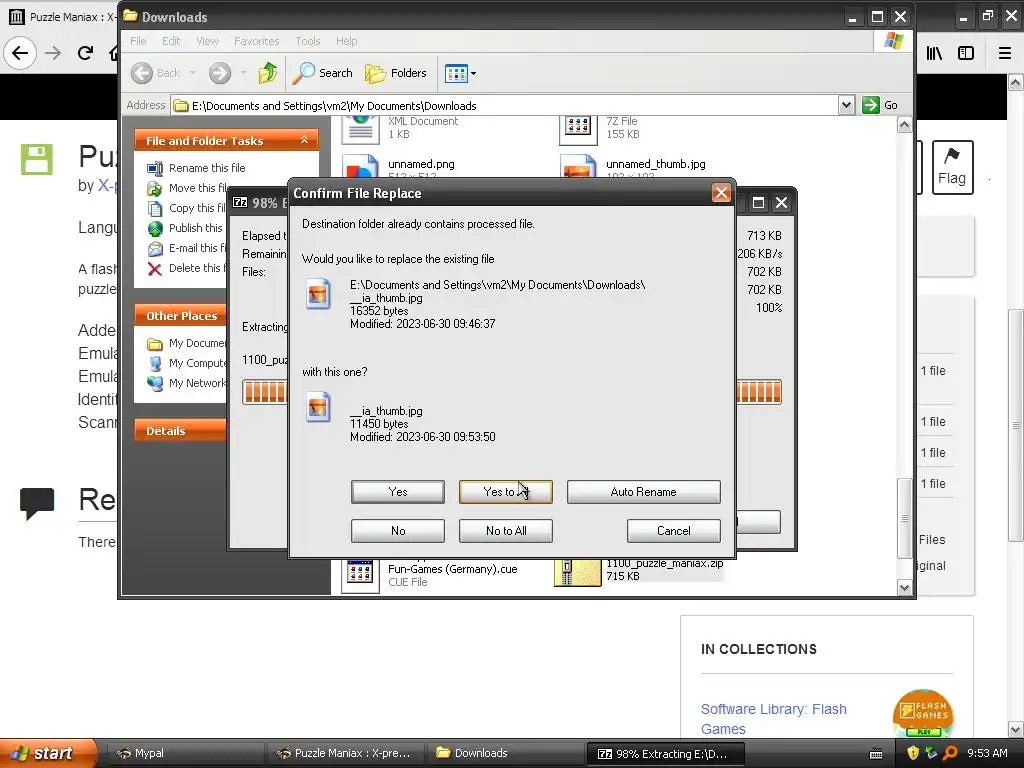The height and width of the screenshot is (768, 1024).
Task: Toggle the Folders pane button
Action: coord(396,73)
